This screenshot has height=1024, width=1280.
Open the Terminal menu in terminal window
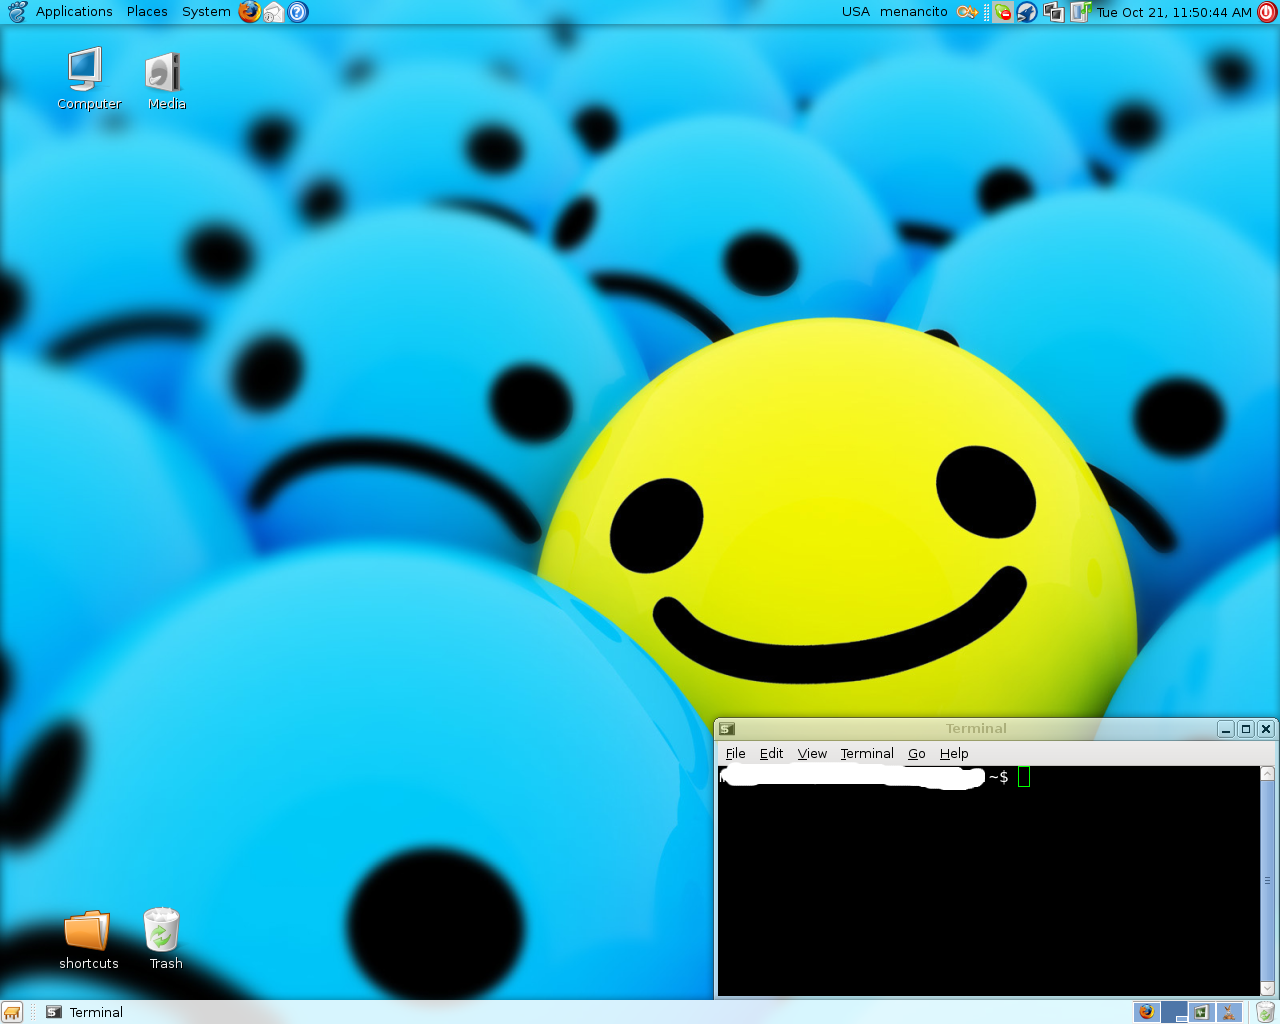pos(867,754)
